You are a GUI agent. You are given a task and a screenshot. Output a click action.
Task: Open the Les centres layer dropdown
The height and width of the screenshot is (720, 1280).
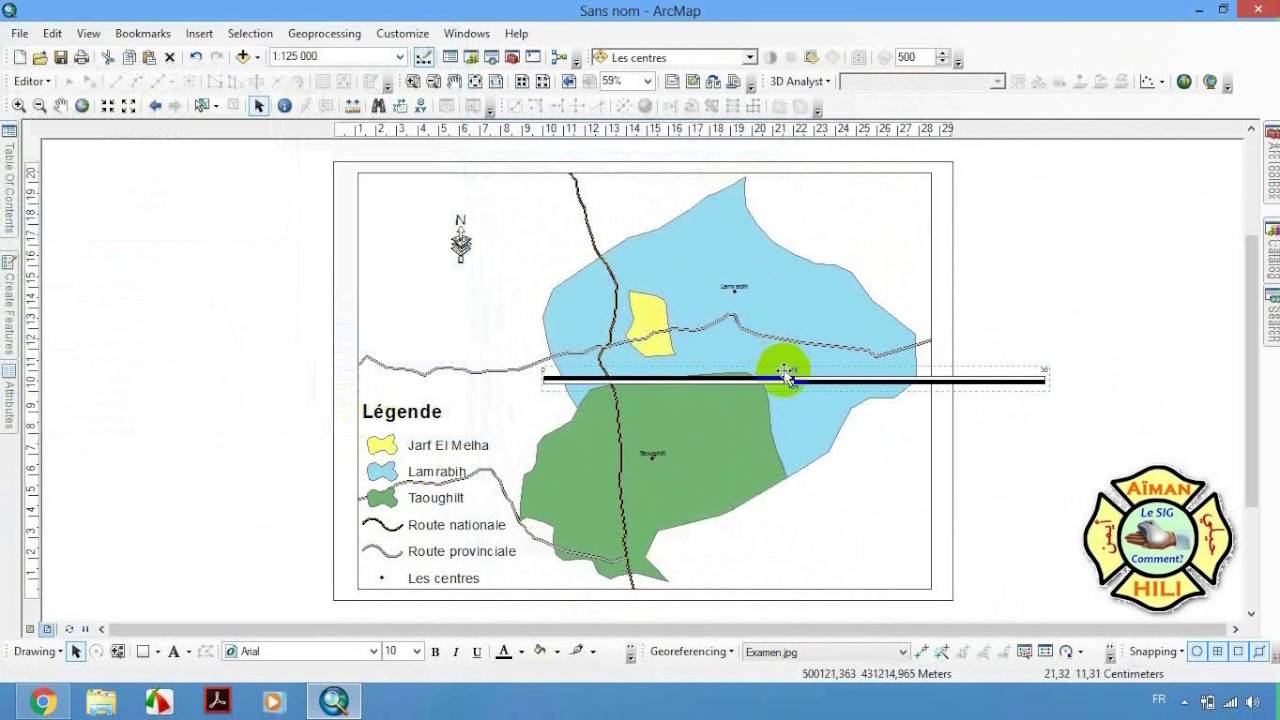point(749,58)
